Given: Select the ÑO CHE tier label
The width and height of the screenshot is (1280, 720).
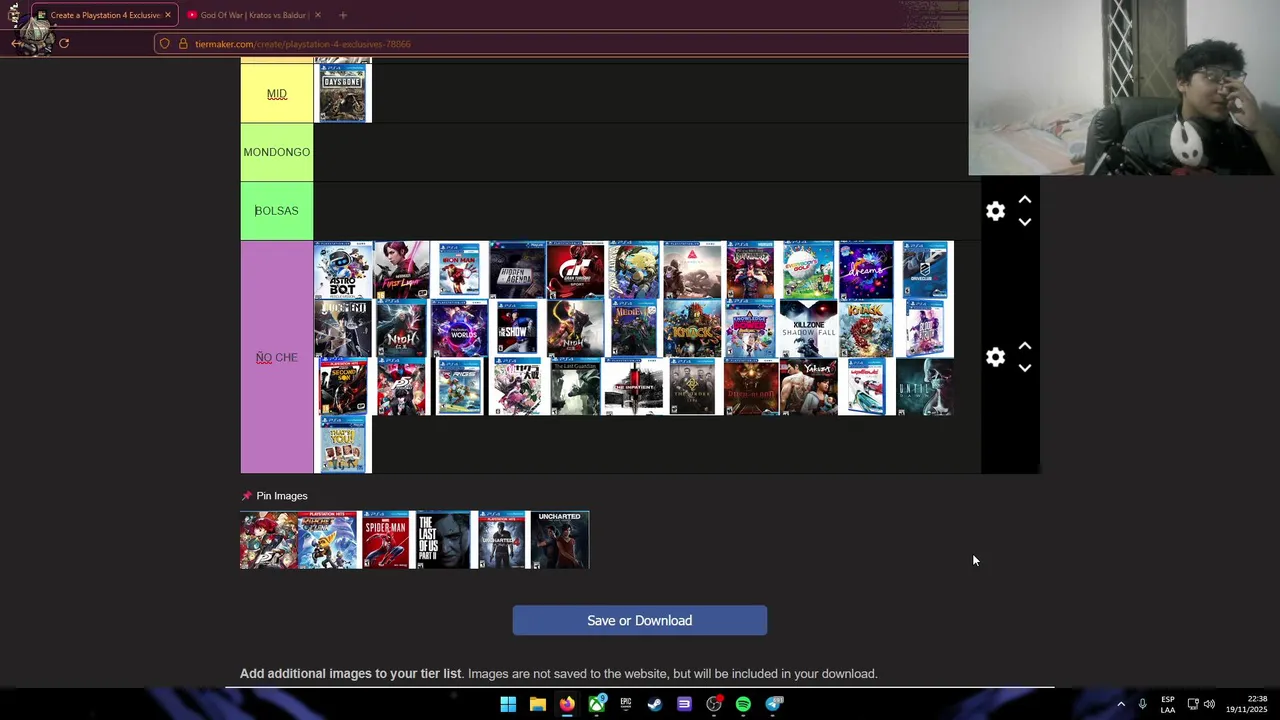Looking at the screenshot, I should coord(277,357).
